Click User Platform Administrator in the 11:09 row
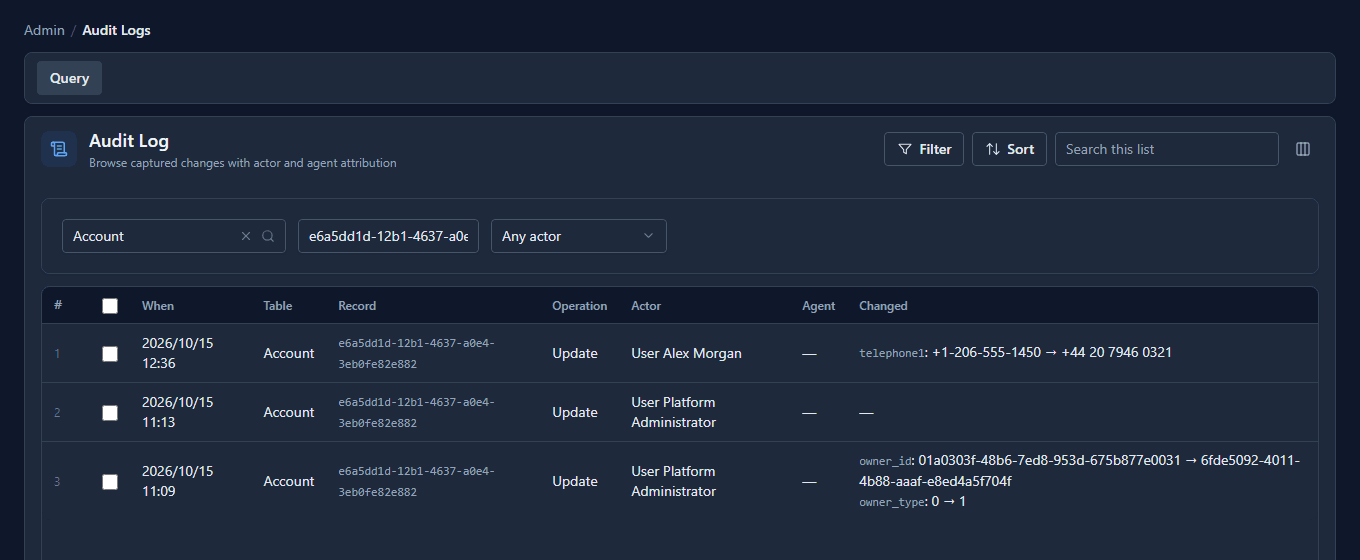This screenshot has height=560, width=1360. click(x=674, y=481)
